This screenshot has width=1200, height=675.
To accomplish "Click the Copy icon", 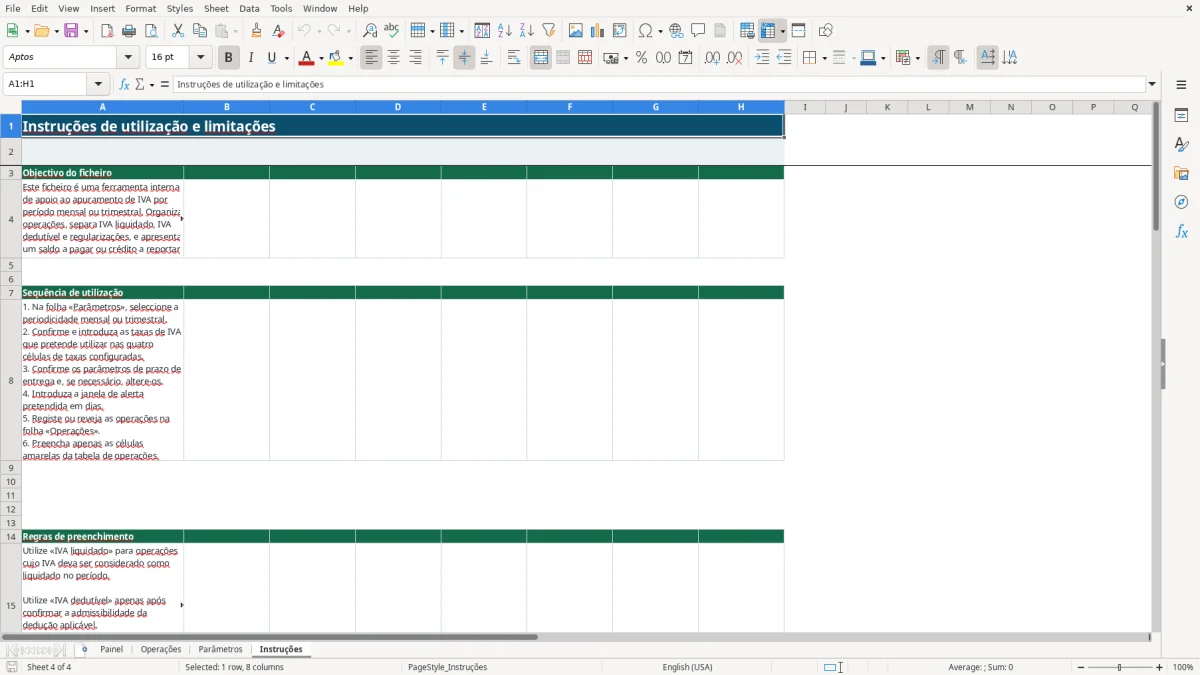I will point(200,31).
